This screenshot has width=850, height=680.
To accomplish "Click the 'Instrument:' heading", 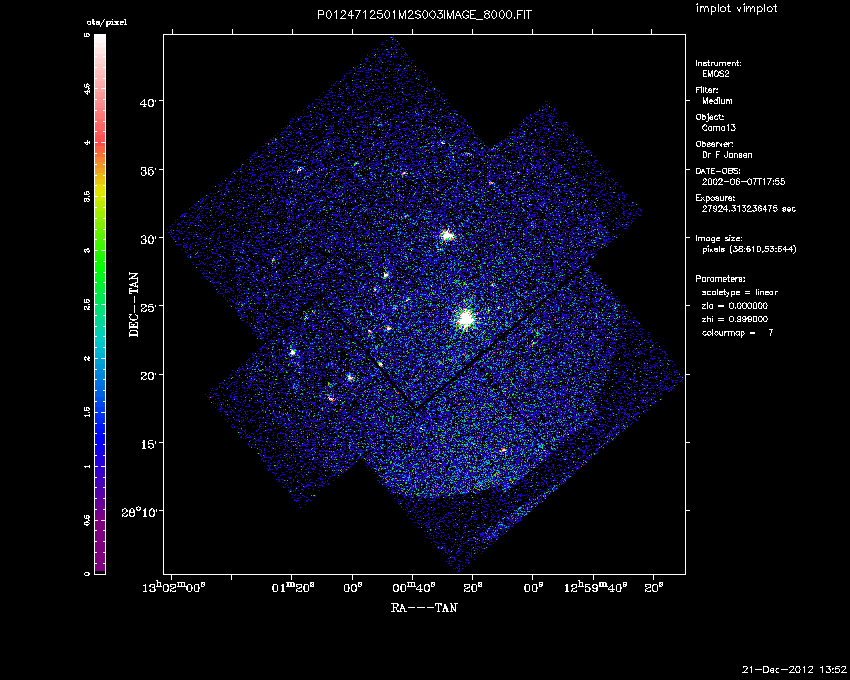I will coord(718,63).
